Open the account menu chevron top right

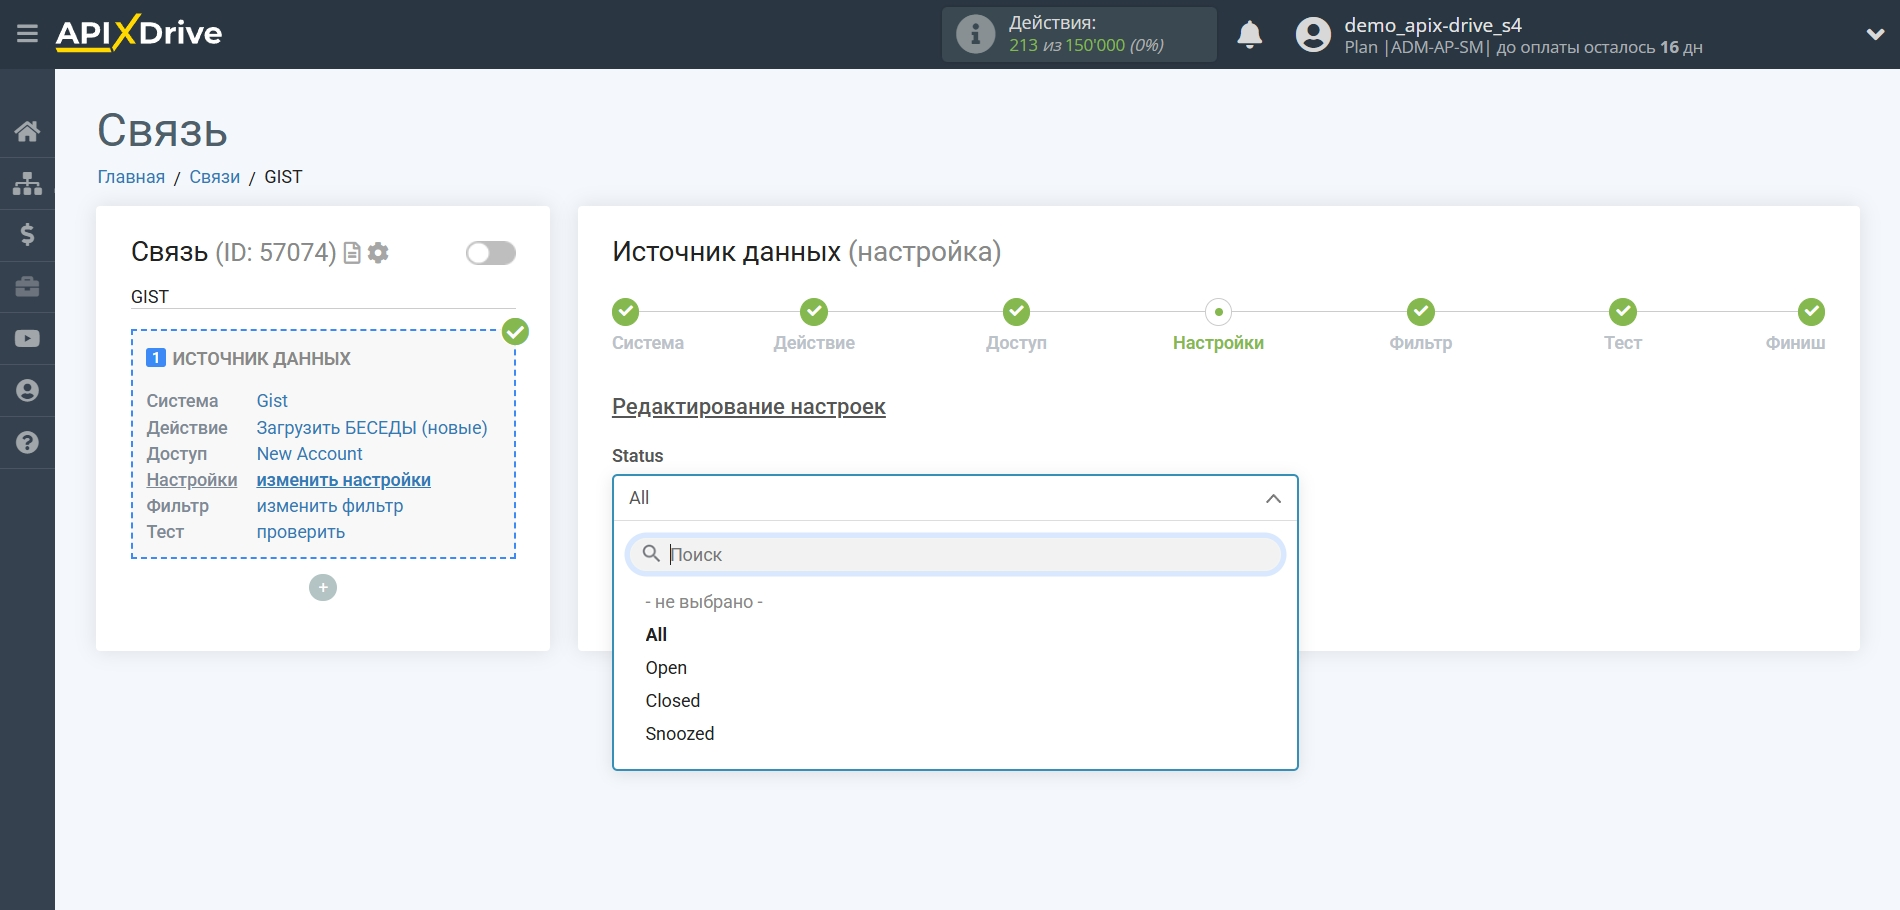(x=1874, y=33)
